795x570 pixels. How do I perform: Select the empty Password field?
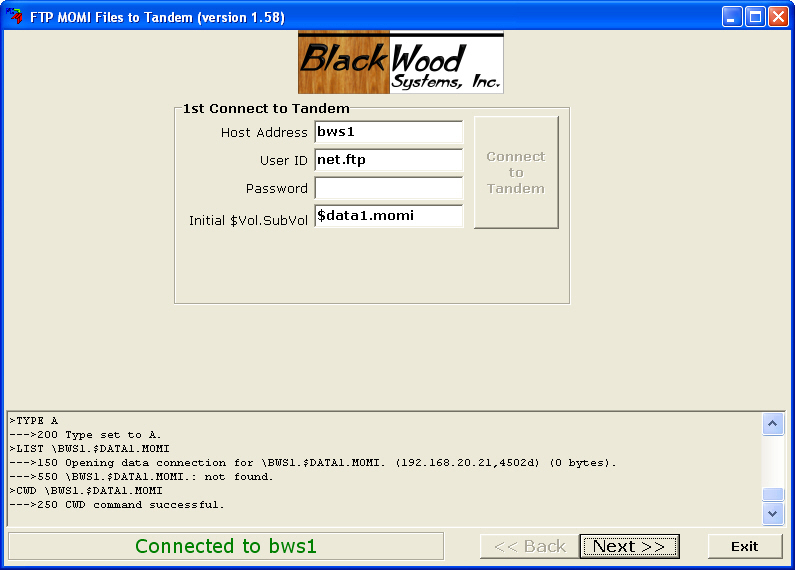coord(388,188)
